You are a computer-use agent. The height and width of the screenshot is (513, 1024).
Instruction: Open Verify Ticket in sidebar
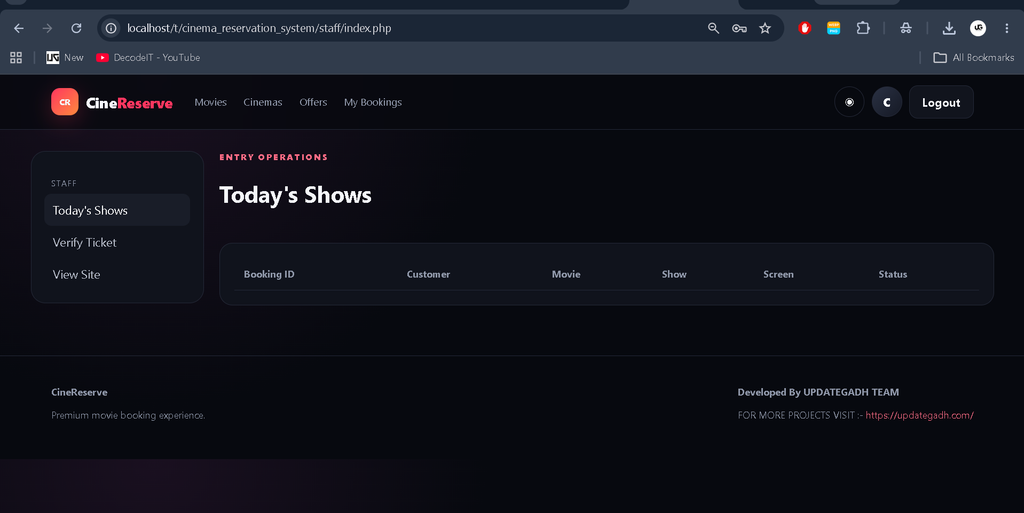[117, 242]
